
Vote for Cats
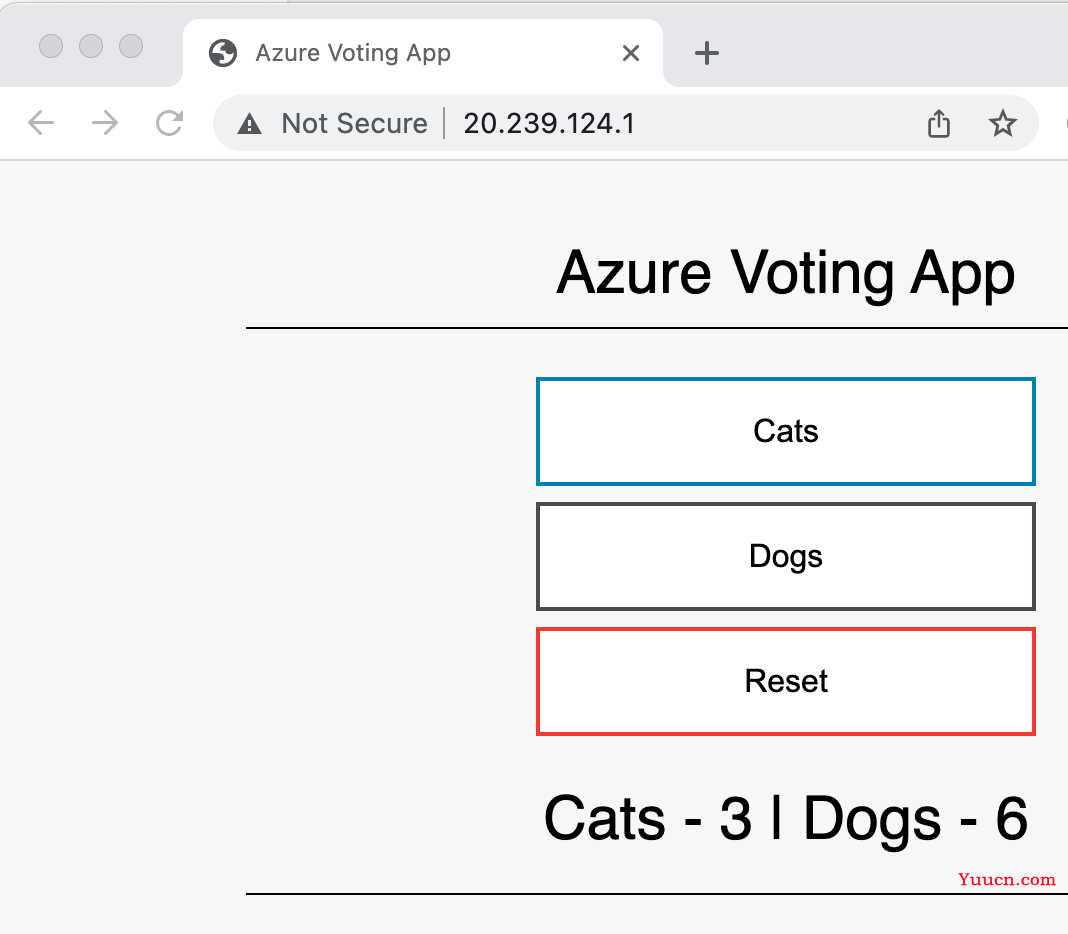785,431
